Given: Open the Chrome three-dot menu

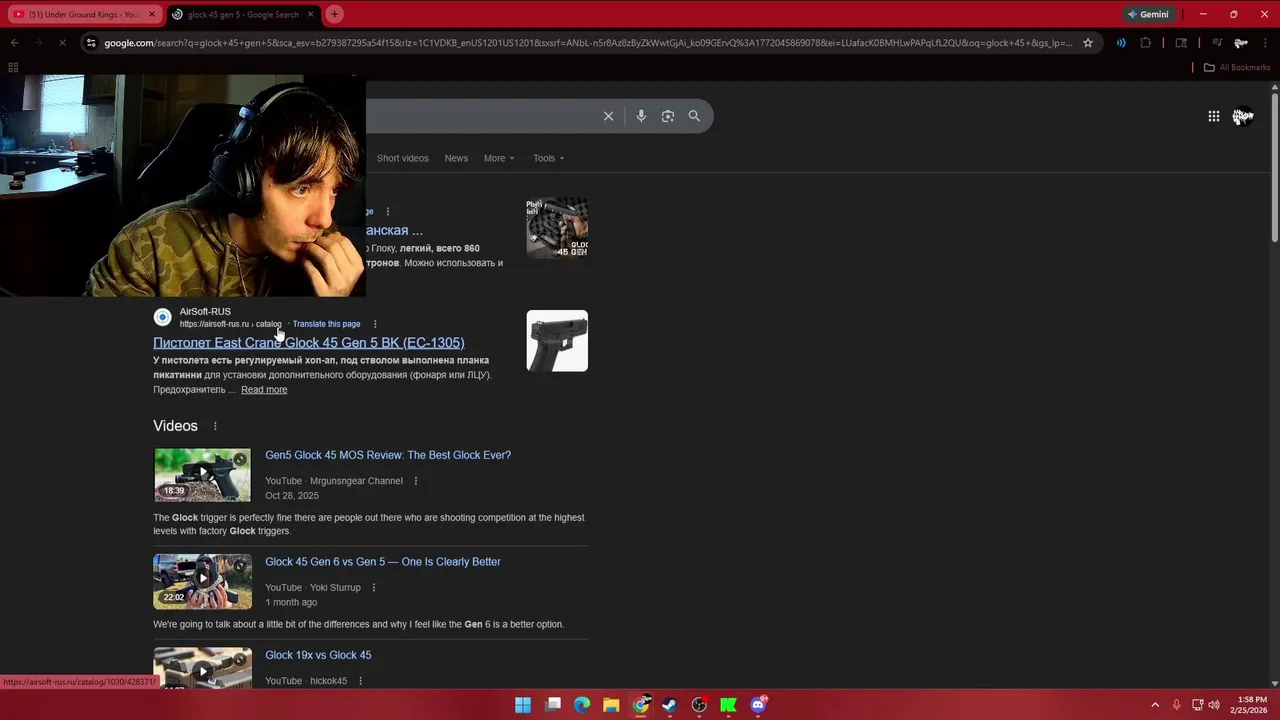Looking at the screenshot, I should pos(1266,43).
